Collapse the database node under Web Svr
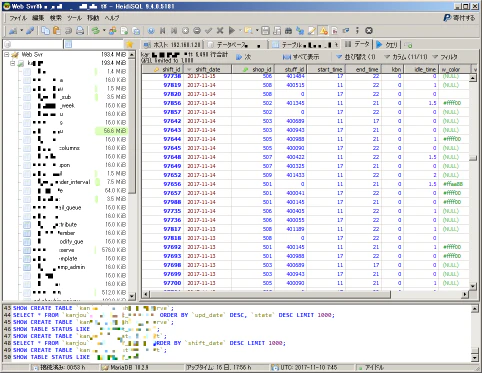This screenshot has width=482, height=373. pyautogui.click(x=13, y=63)
